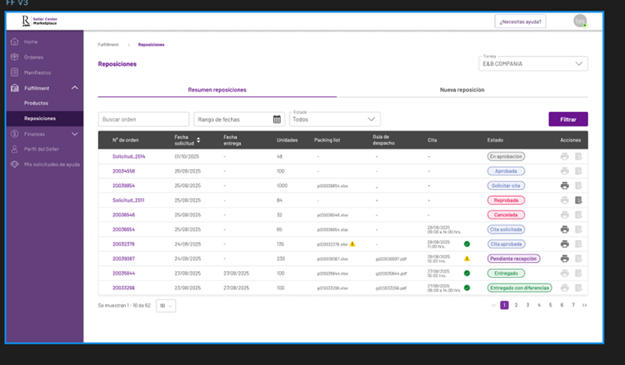The image size is (625, 365).
Task: Open Órdenes in the sidebar menu
Action: (x=33, y=57)
